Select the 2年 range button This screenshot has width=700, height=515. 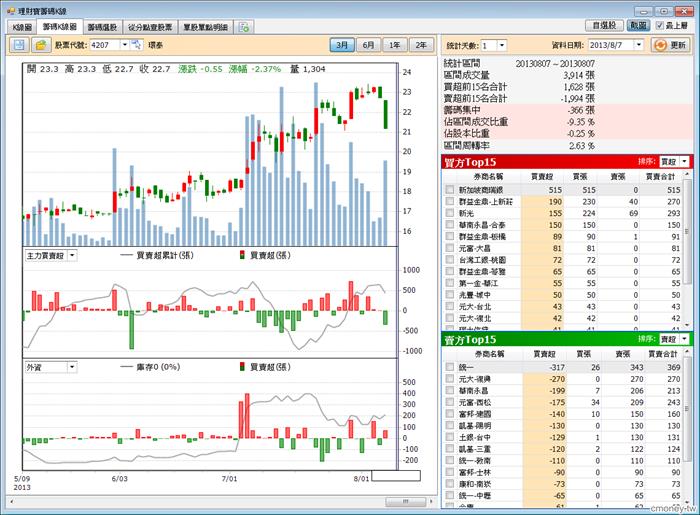point(421,45)
